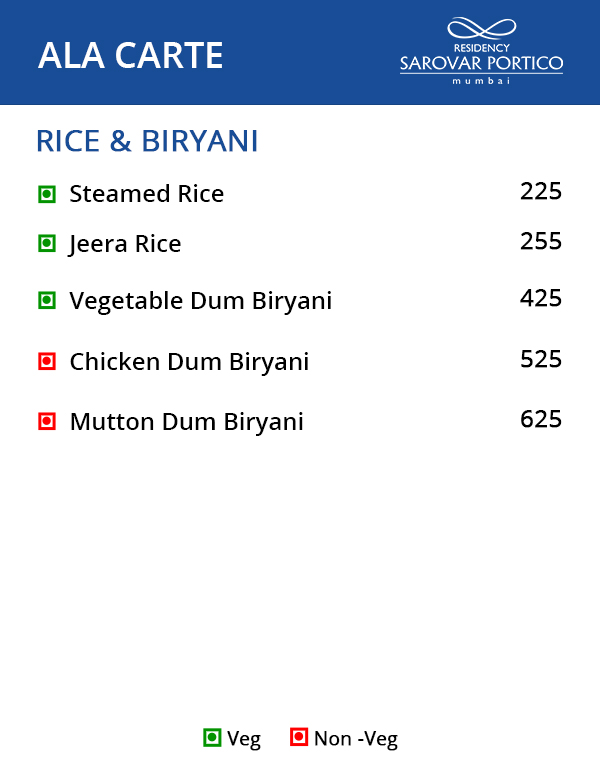Click the 625 price for Mutton Biryani
Screen dimensions: 600x768
click(541, 419)
